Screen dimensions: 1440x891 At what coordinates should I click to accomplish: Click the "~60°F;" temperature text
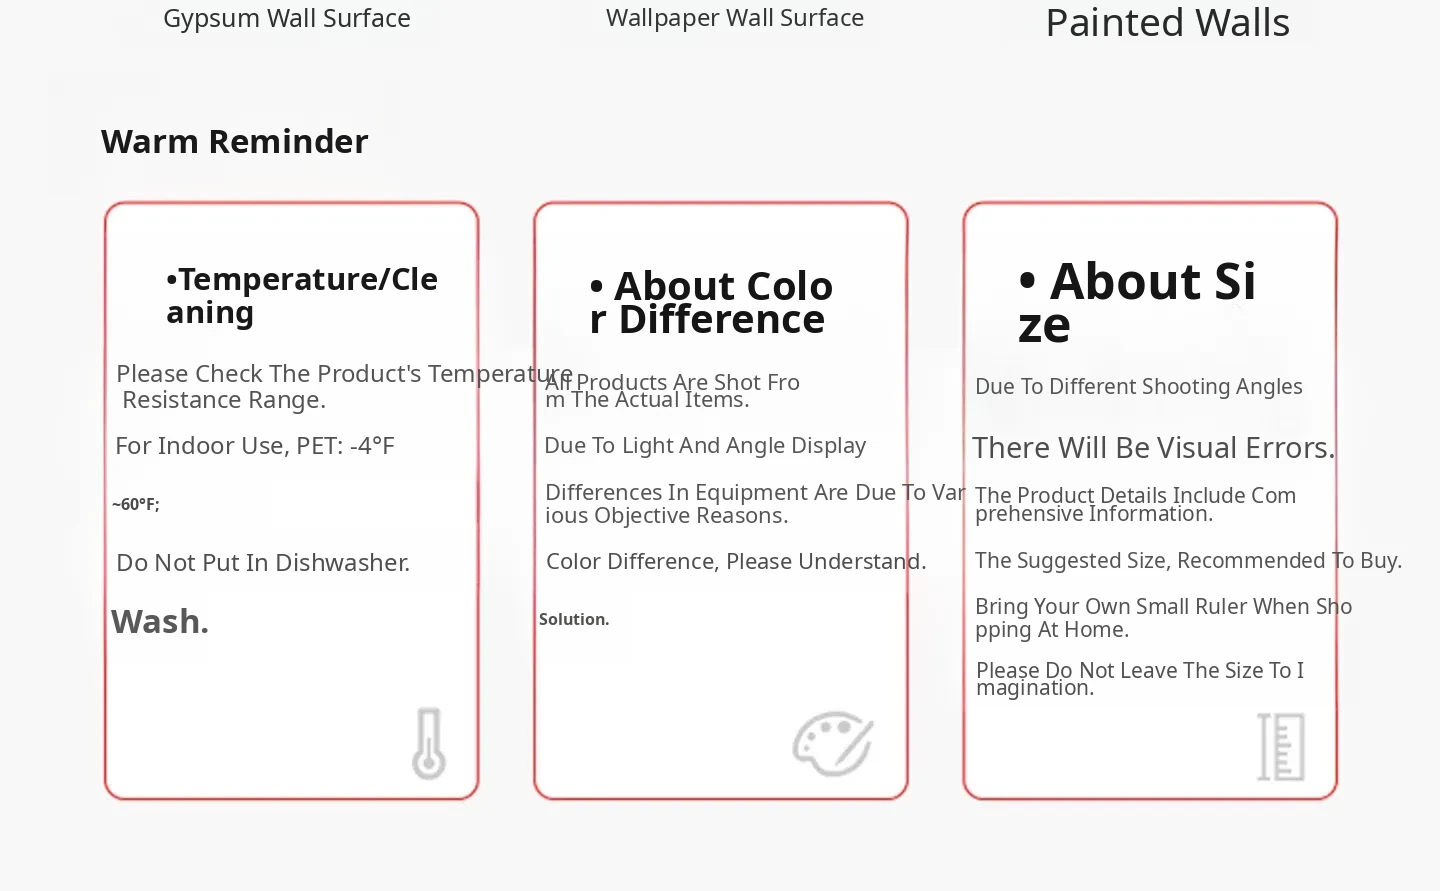pyautogui.click(x=136, y=505)
